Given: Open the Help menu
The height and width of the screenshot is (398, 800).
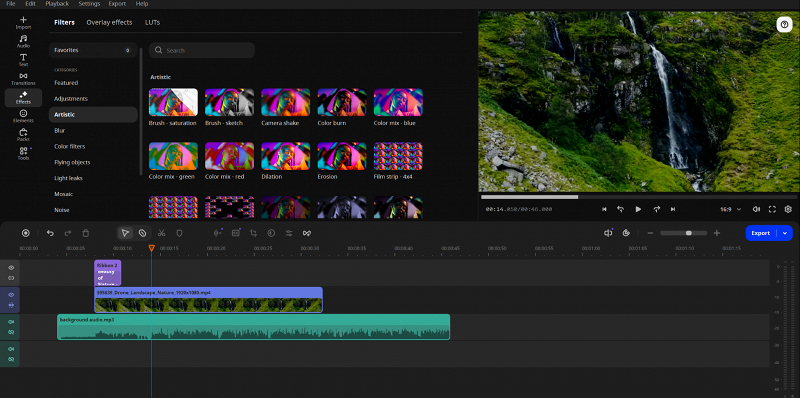Looking at the screenshot, I should pos(142,4).
